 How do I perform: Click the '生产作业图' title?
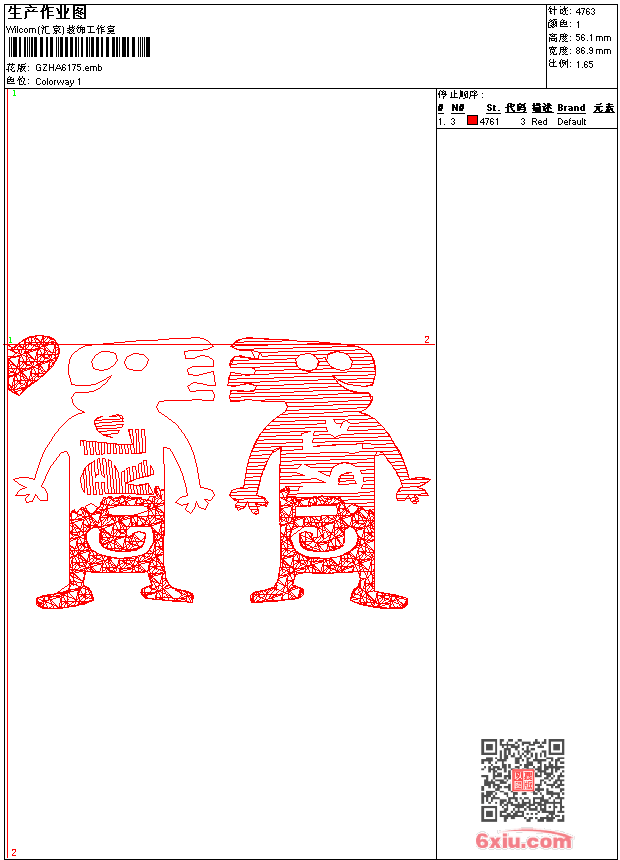(x=47, y=12)
